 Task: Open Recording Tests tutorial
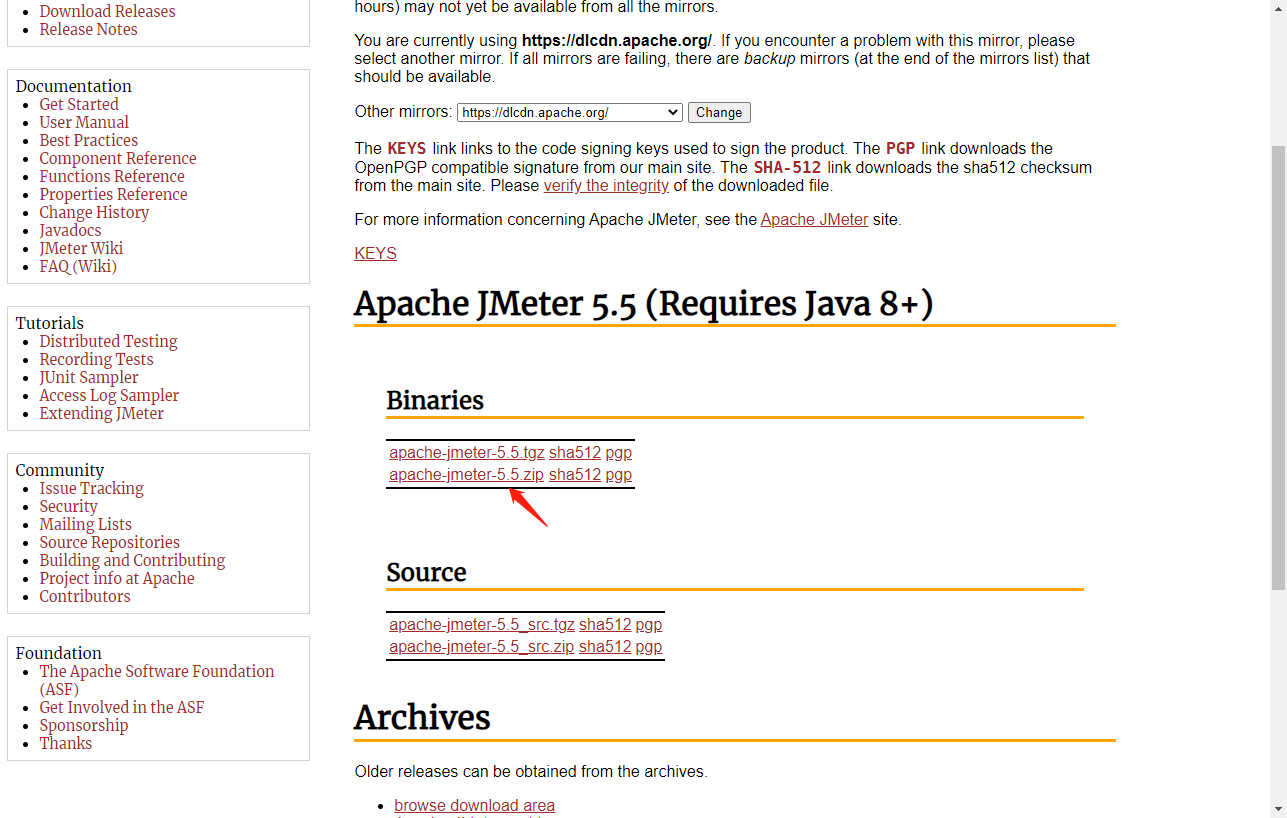point(96,359)
